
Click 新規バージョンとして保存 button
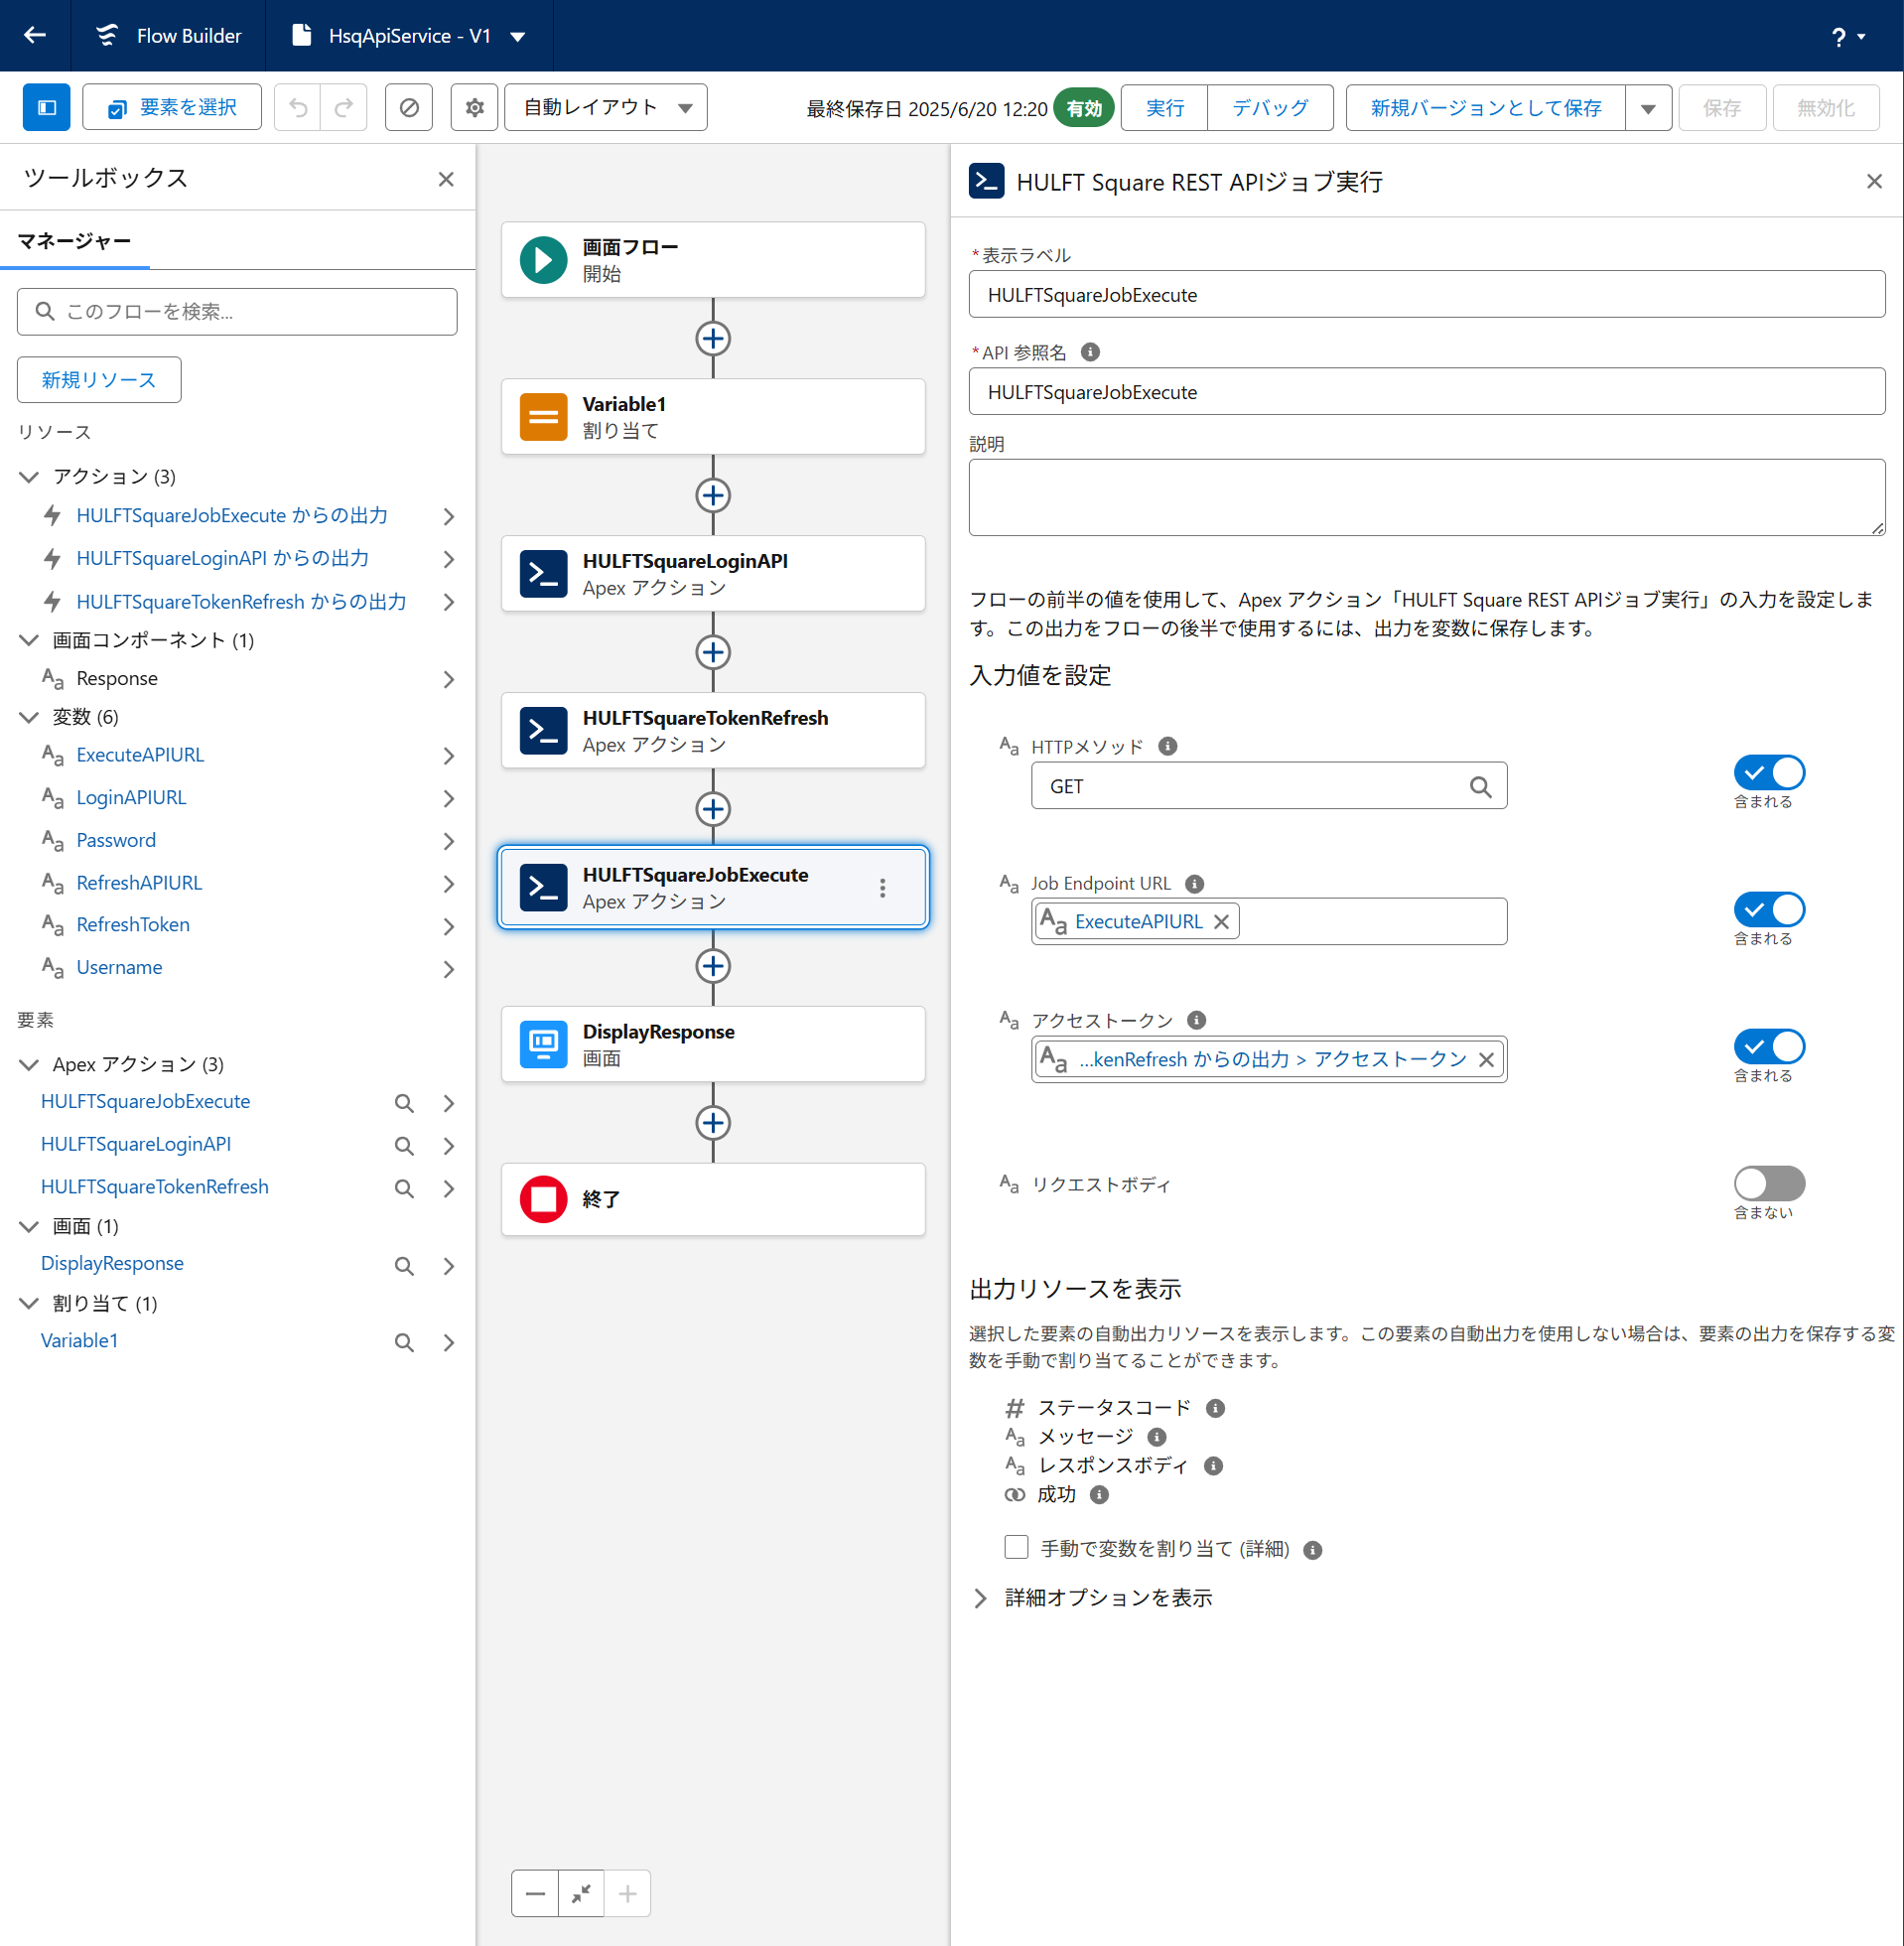click(x=1485, y=108)
